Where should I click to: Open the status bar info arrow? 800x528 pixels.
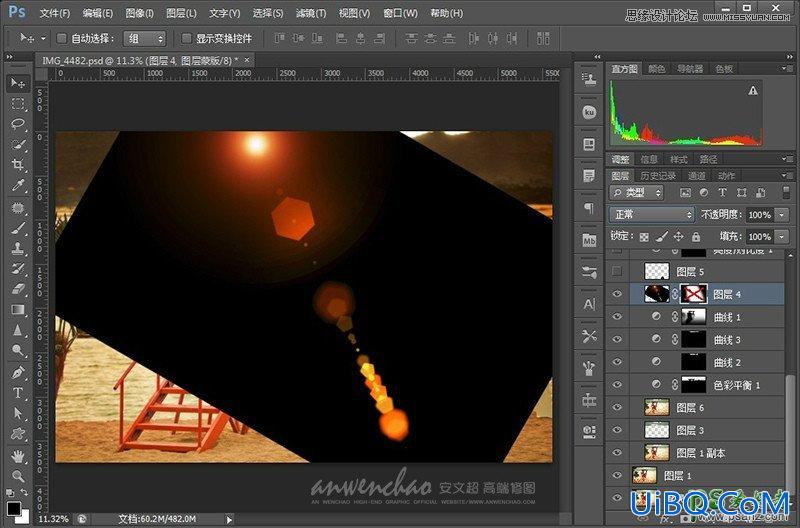[229, 519]
